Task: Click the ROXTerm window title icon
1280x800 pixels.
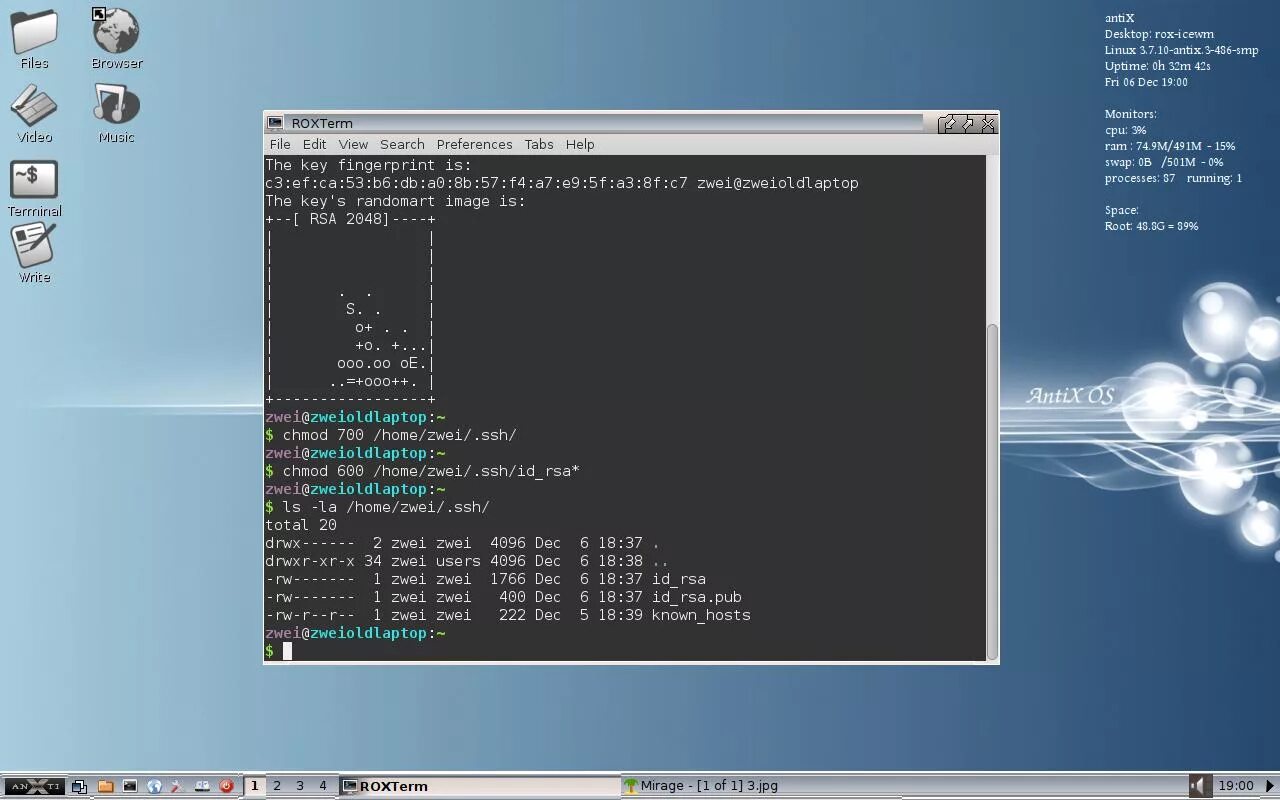Action: click(275, 123)
